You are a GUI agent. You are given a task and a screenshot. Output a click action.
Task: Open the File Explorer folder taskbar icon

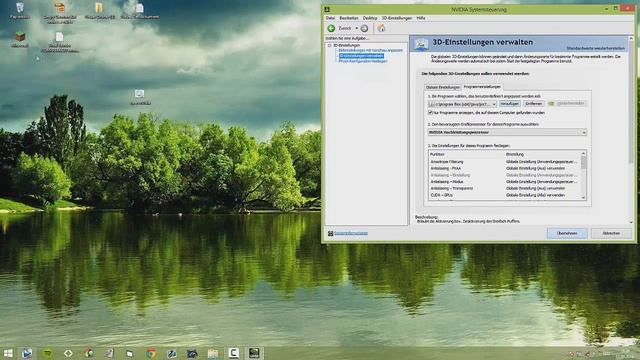(x=213, y=353)
